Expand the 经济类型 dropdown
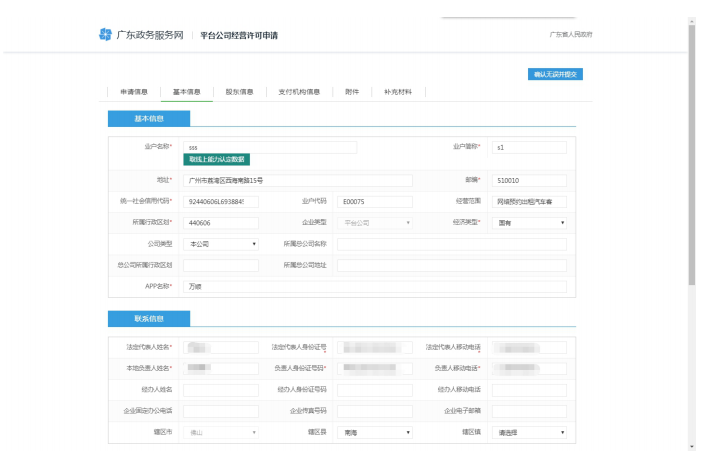The image size is (709, 457). click(x=528, y=222)
